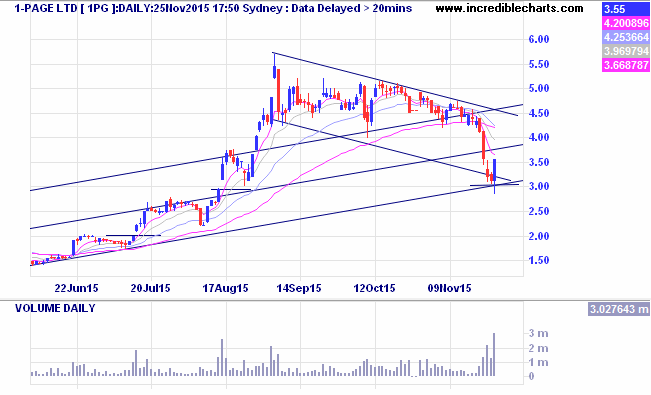Click the 2.00 price axis label
This screenshot has width=651, height=395.
538,236
